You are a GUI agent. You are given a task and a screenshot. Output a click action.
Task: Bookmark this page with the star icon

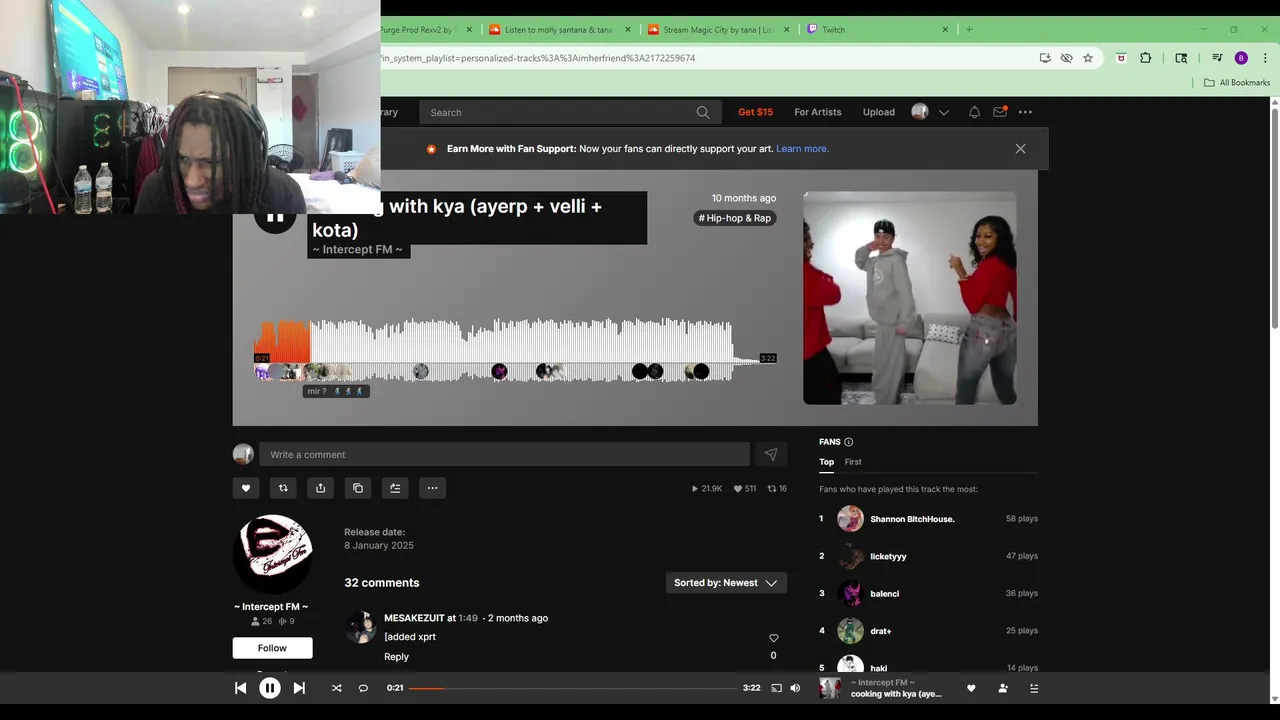pos(1088,58)
